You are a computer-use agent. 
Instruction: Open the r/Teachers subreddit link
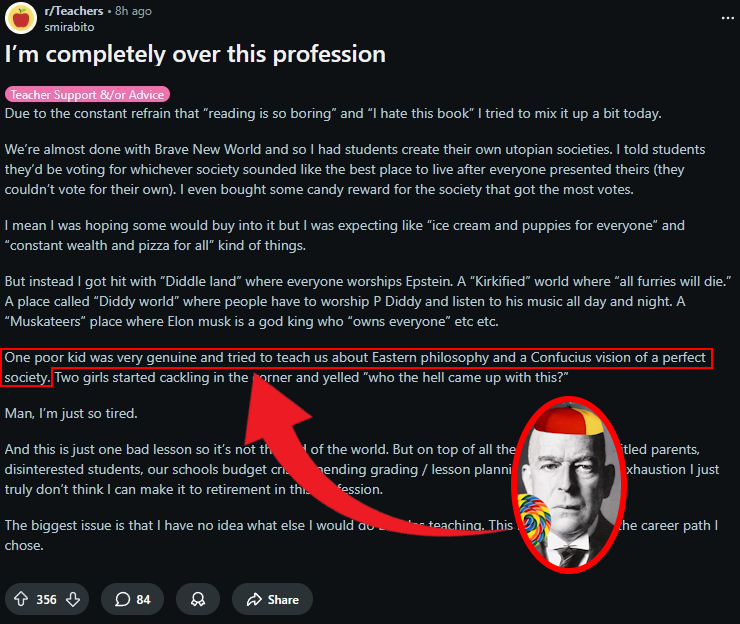(74, 11)
